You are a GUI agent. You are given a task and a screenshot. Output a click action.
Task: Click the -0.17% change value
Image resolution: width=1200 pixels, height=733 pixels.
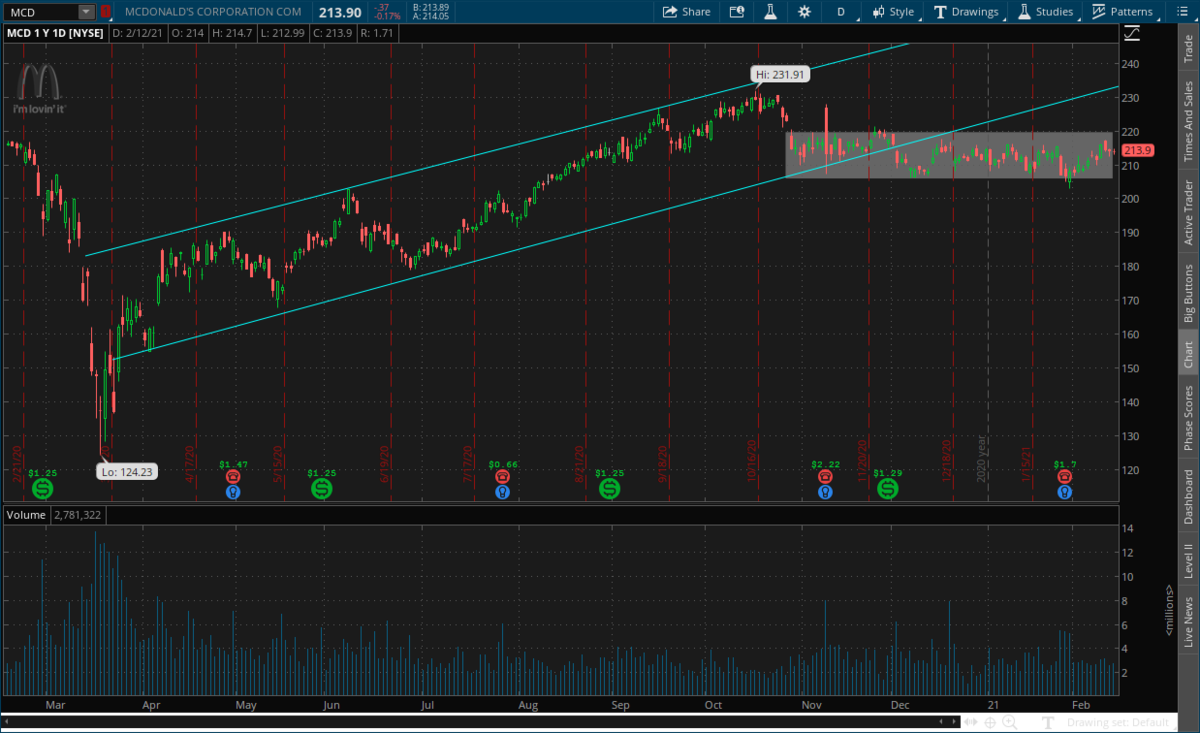pyautogui.click(x=385, y=17)
